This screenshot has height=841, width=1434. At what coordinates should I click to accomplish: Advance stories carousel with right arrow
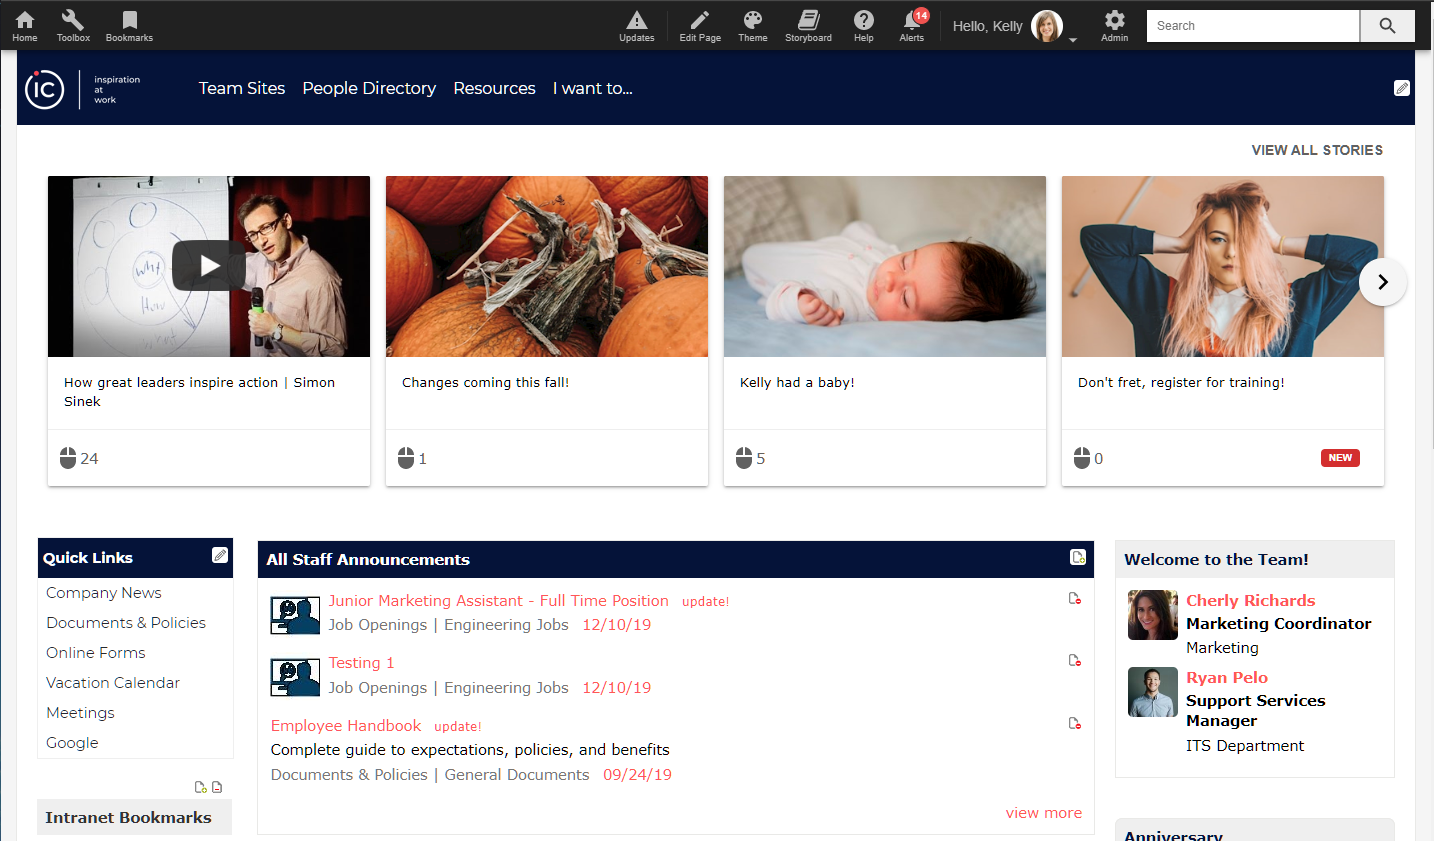click(x=1383, y=282)
